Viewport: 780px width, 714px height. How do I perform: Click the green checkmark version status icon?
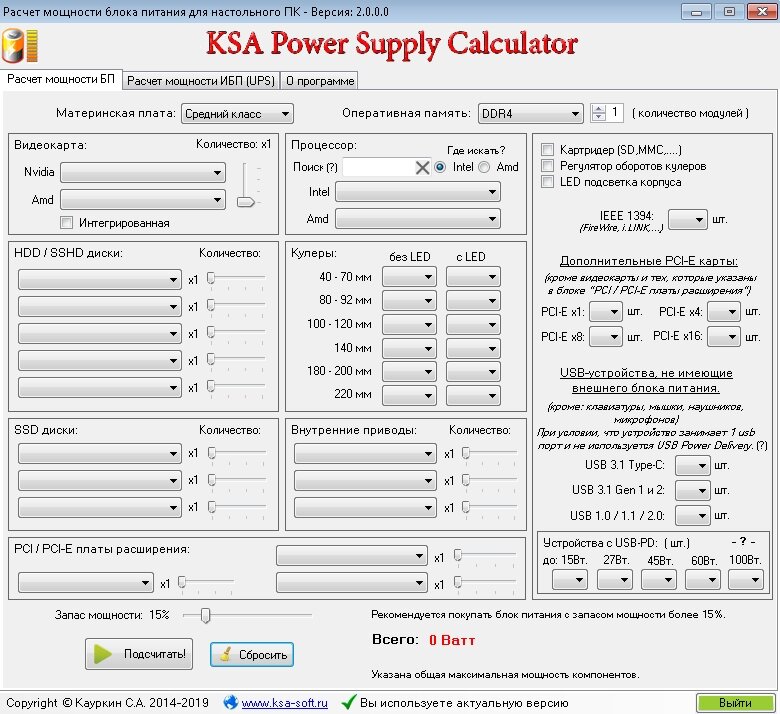pyautogui.click(x=349, y=702)
